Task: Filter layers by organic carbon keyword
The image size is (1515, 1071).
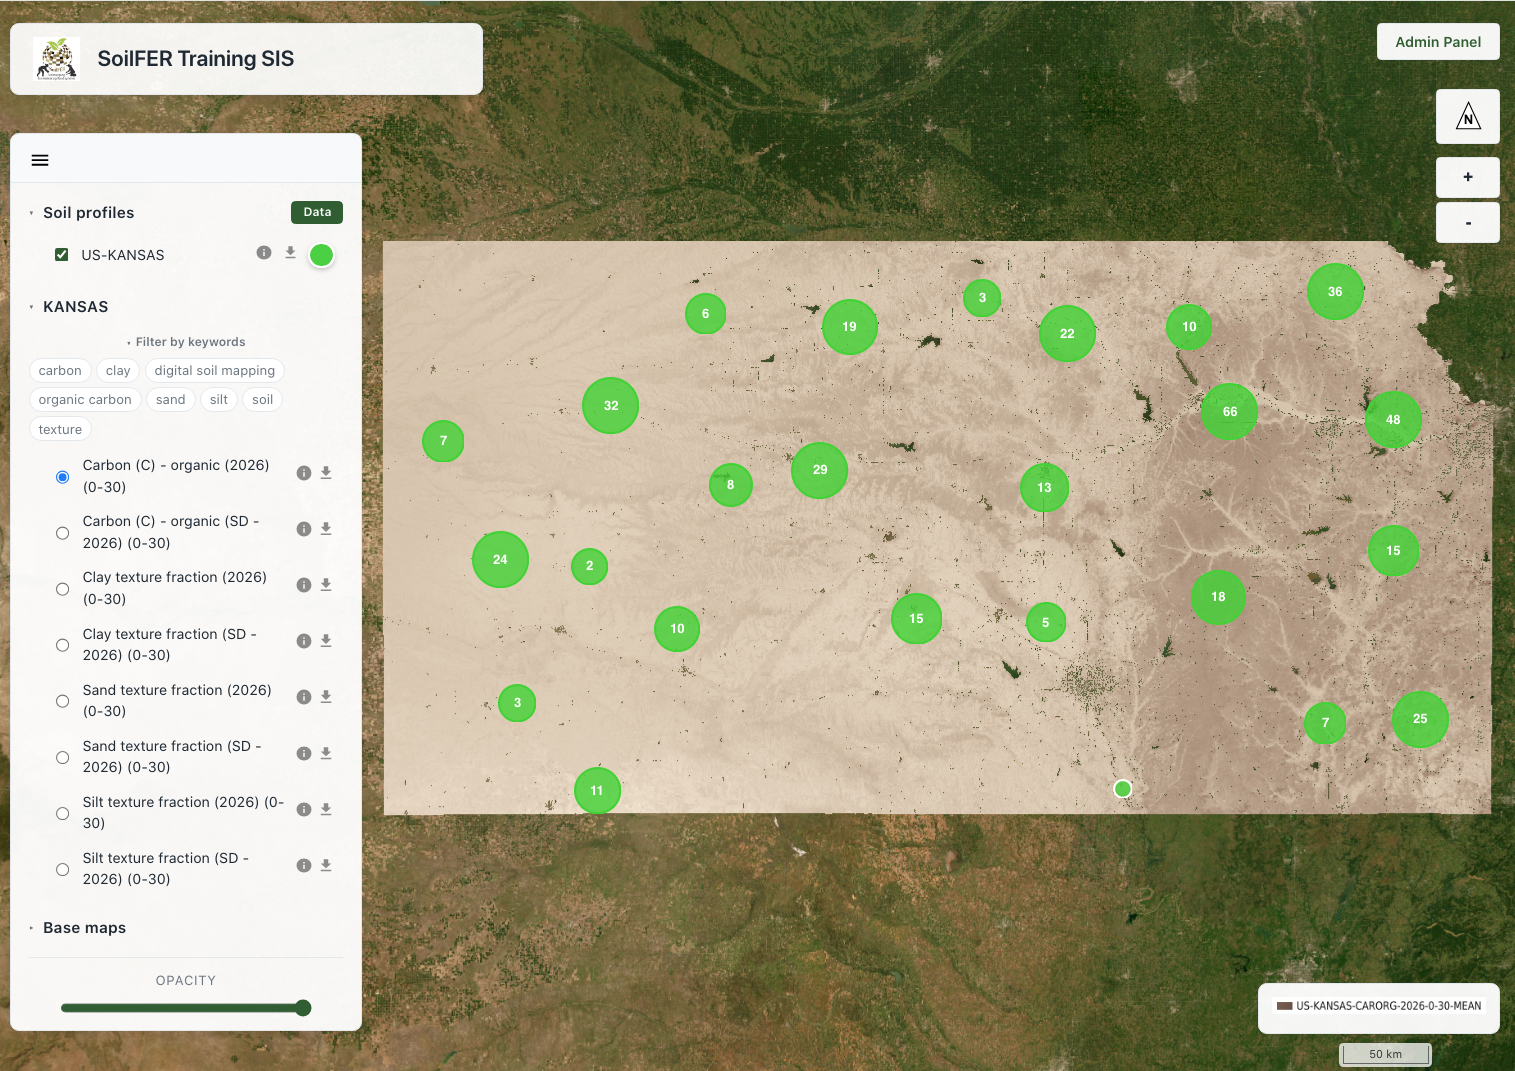Action: tap(85, 400)
